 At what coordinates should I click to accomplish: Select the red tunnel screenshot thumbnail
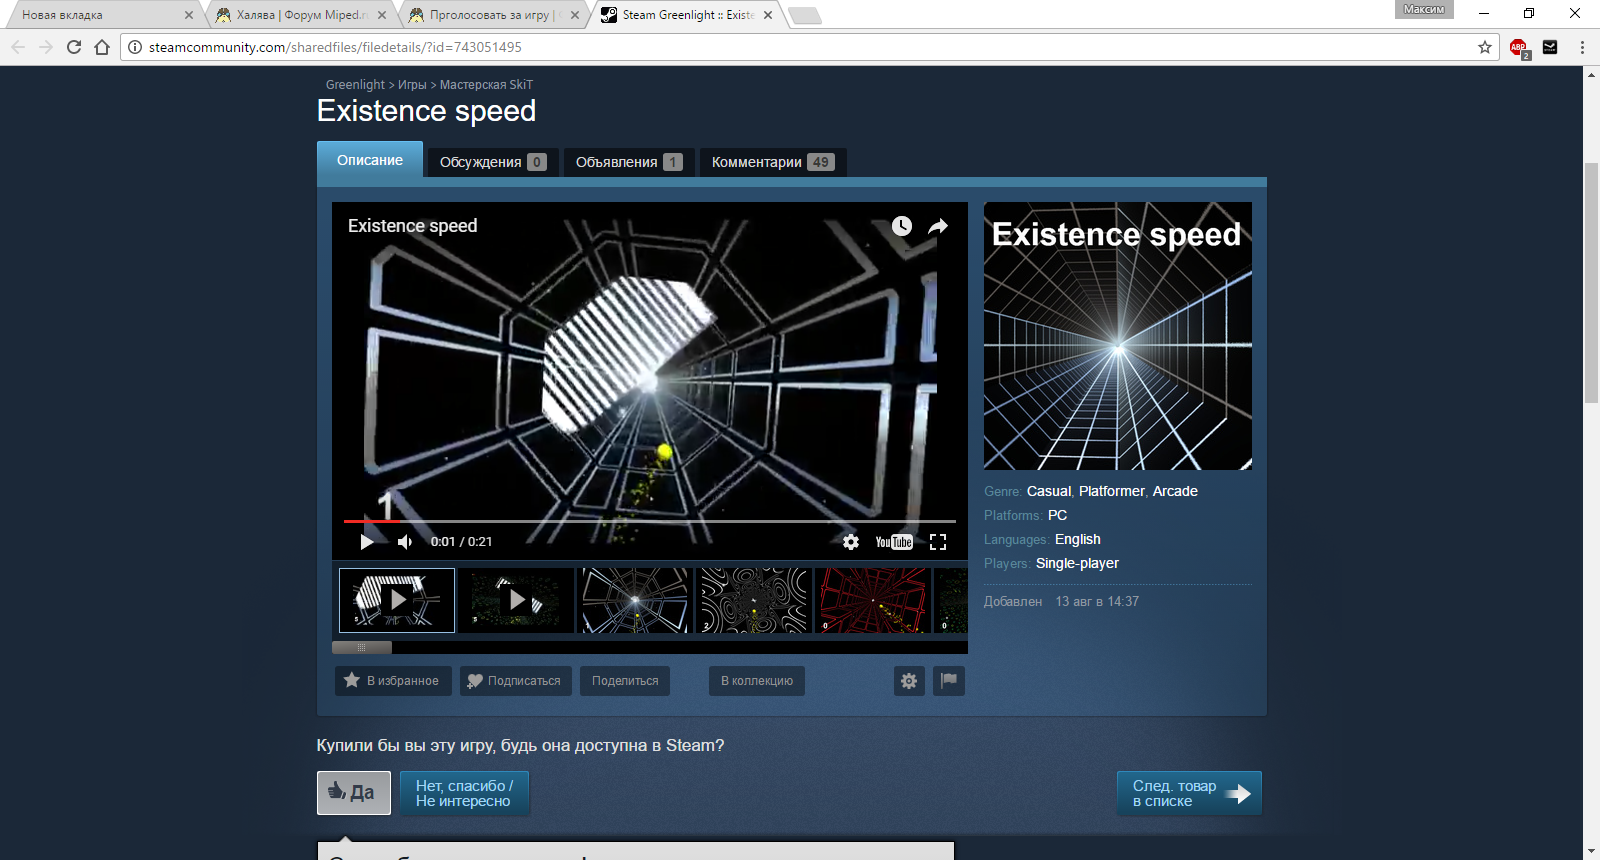click(x=873, y=600)
